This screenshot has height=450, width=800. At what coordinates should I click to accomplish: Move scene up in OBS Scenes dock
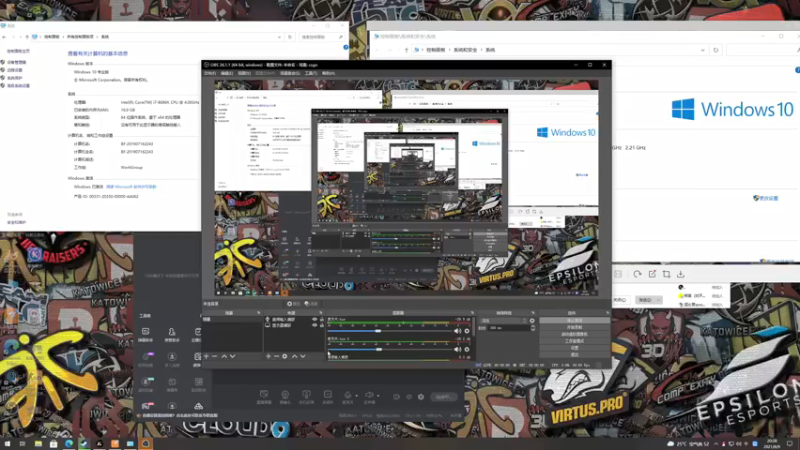(x=223, y=356)
